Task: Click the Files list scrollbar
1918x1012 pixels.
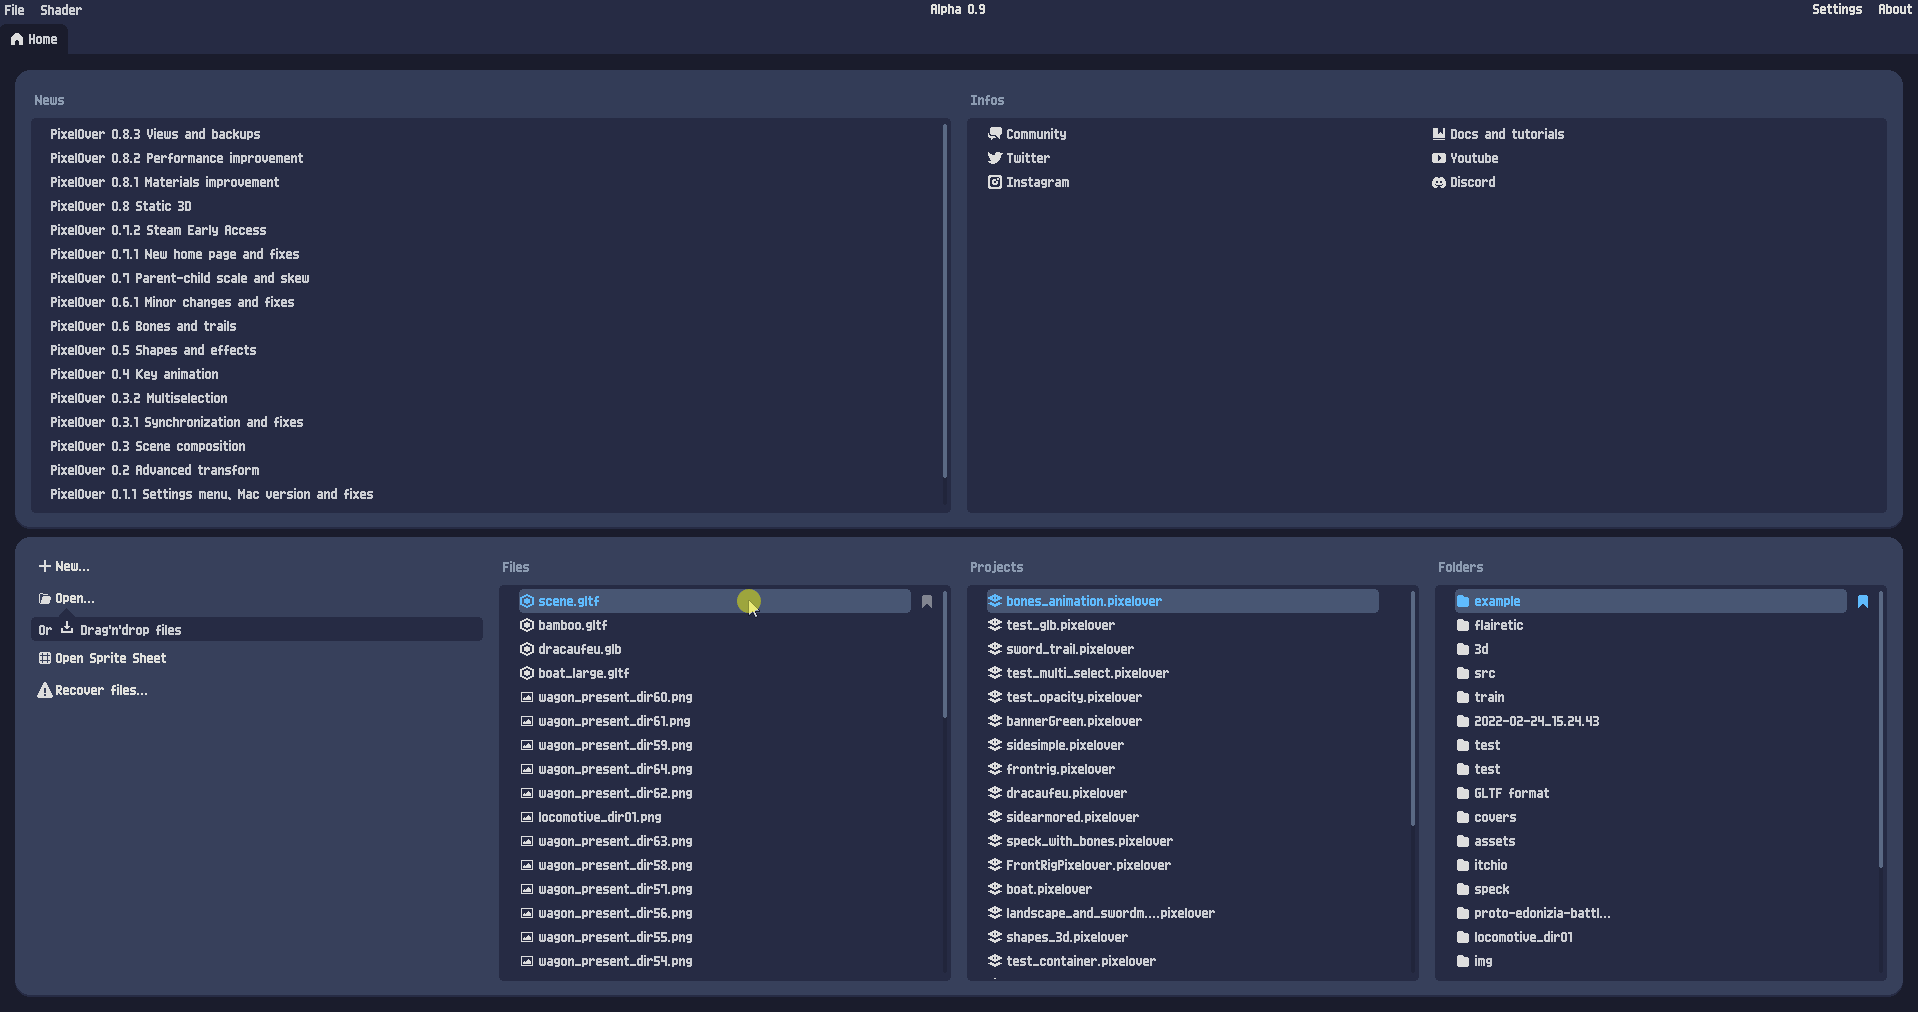Action: click(944, 654)
